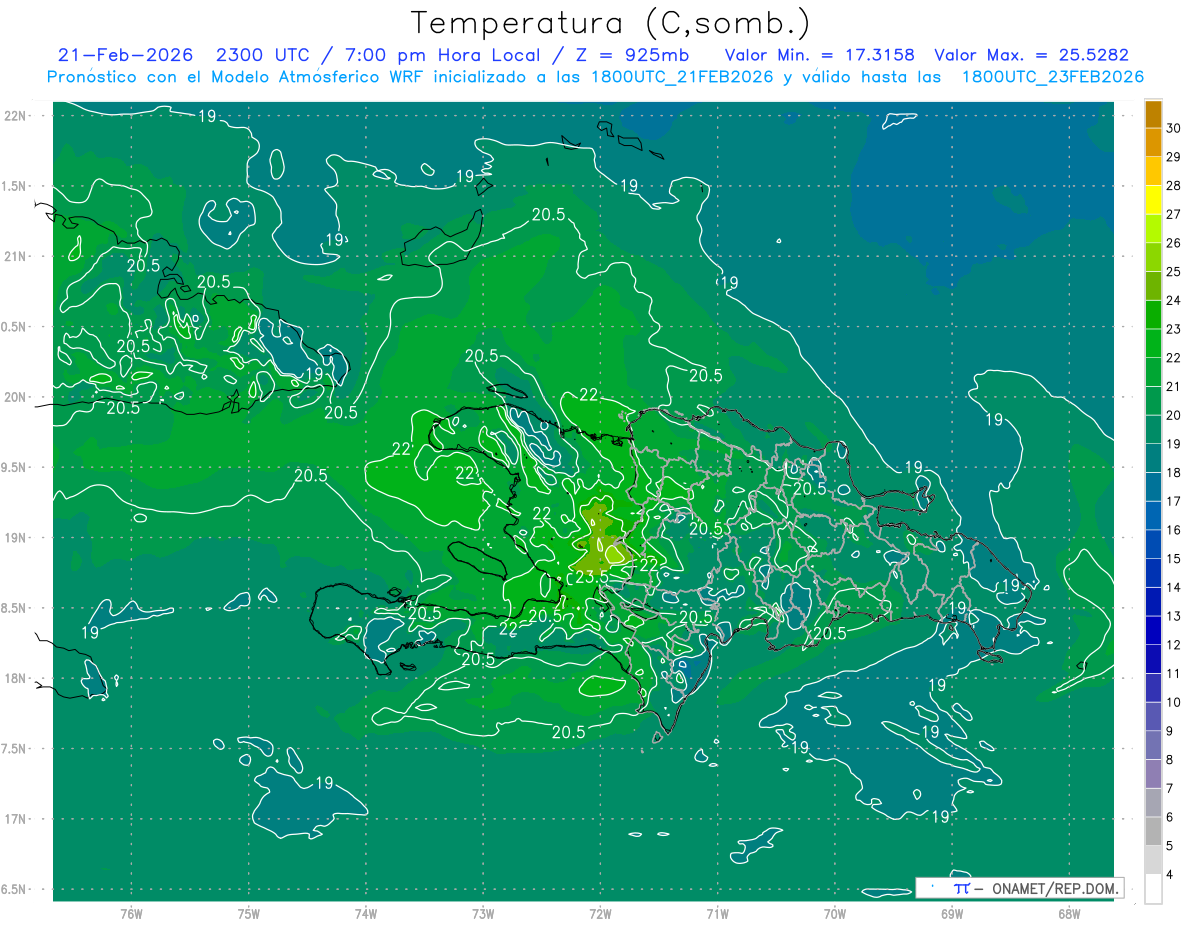This screenshot has height=927, width=1200.
Task: Click the '73W' longitude axis label
Action: coord(483,913)
